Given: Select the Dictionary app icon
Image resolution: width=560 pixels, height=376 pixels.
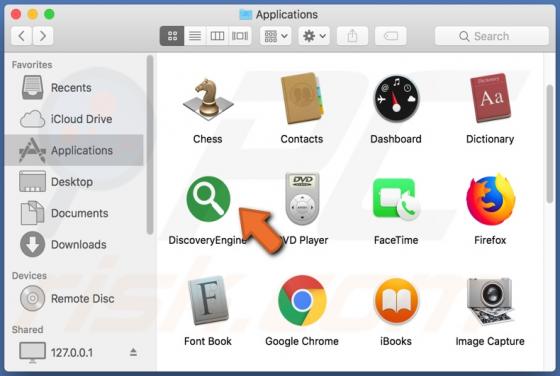Looking at the screenshot, I should click(x=490, y=98).
